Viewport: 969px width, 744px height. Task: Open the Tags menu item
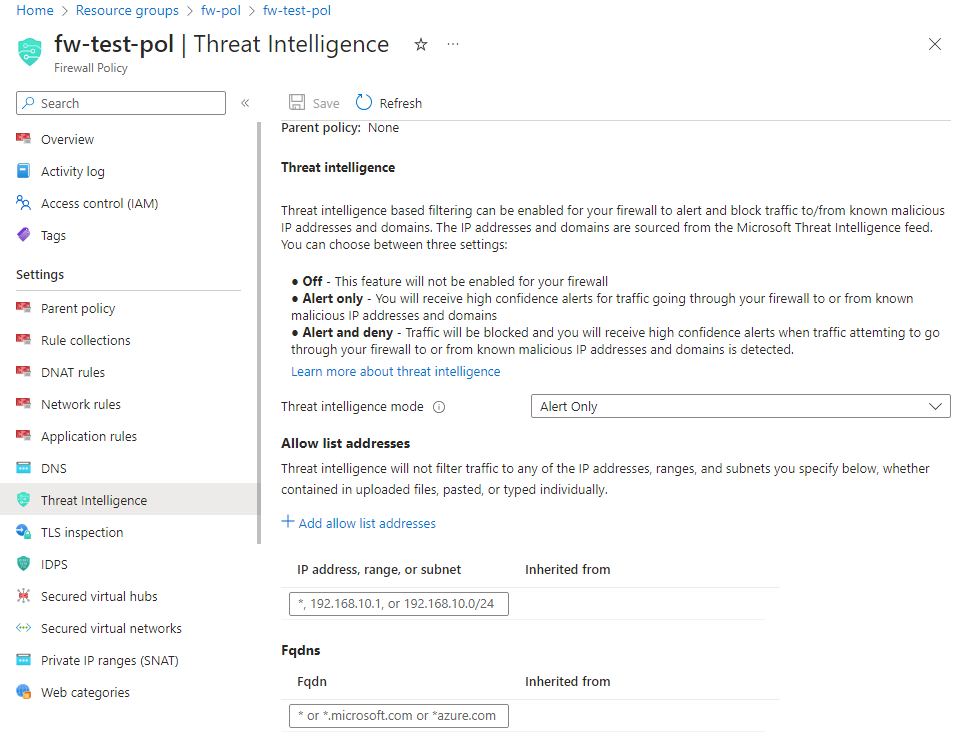(53, 236)
